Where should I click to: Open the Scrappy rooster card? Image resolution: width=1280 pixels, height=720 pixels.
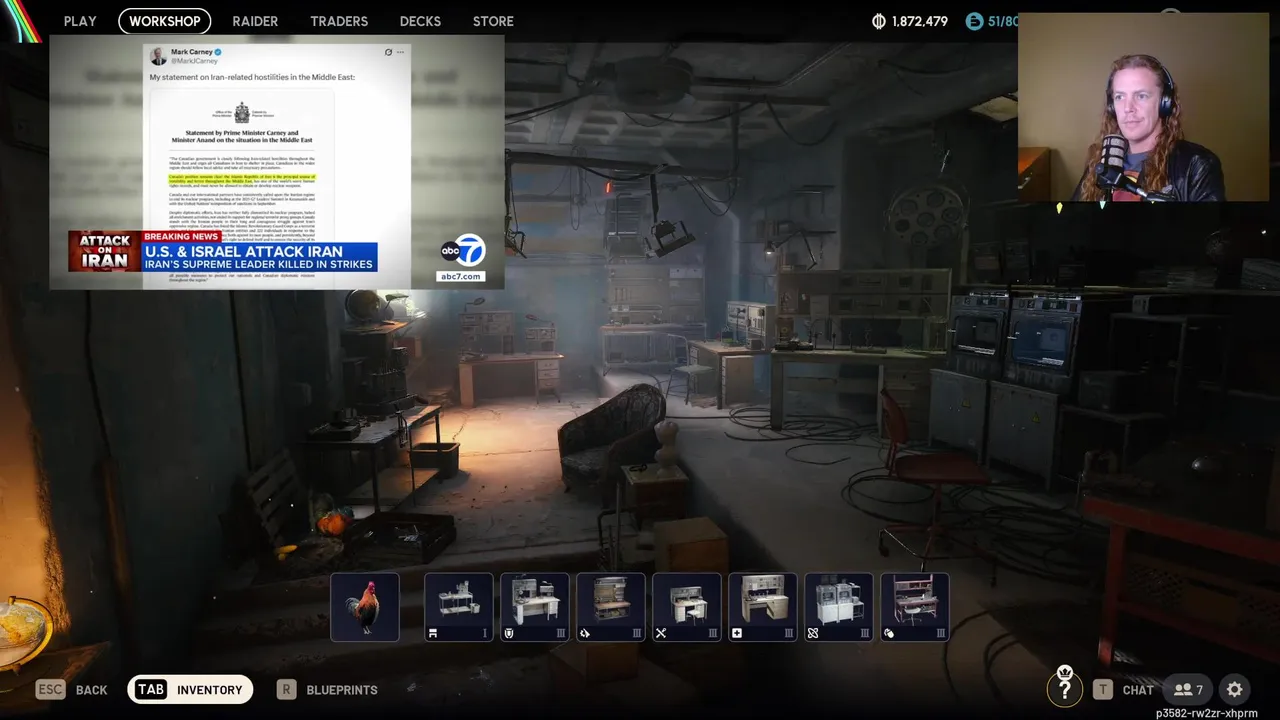pos(365,607)
